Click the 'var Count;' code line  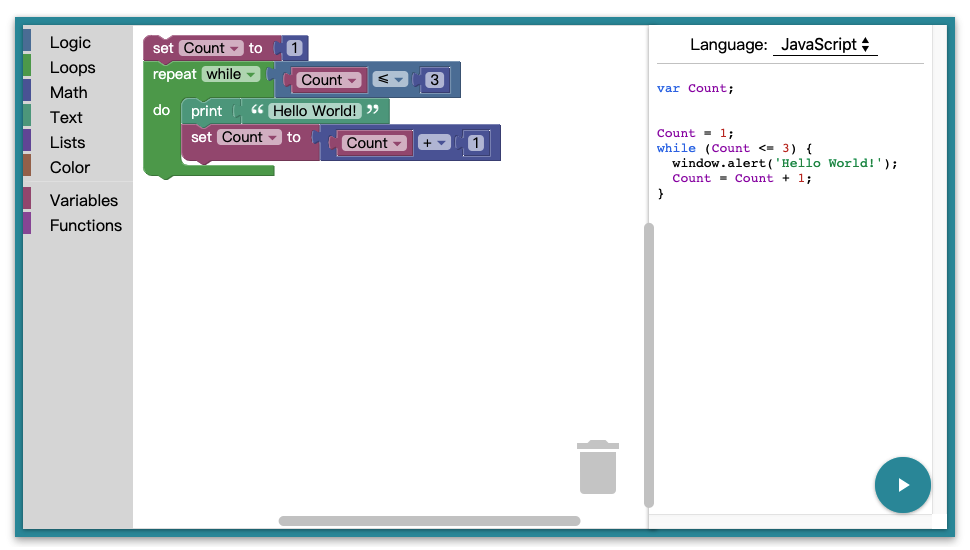(695, 88)
